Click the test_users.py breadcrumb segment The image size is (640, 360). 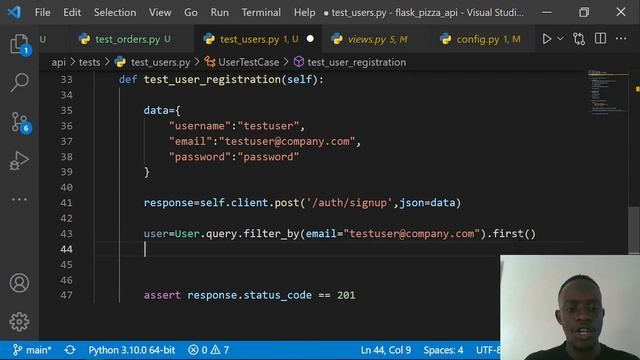[x=160, y=62]
